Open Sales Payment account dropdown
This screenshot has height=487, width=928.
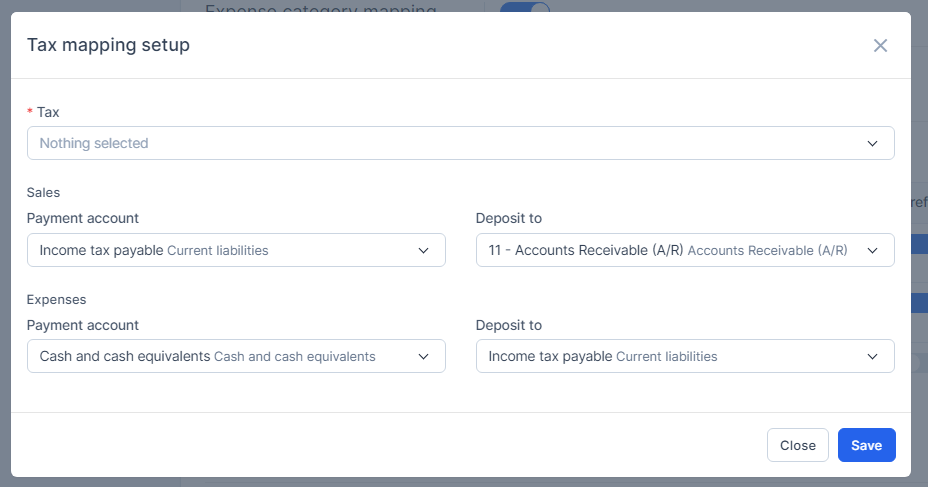click(225, 250)
